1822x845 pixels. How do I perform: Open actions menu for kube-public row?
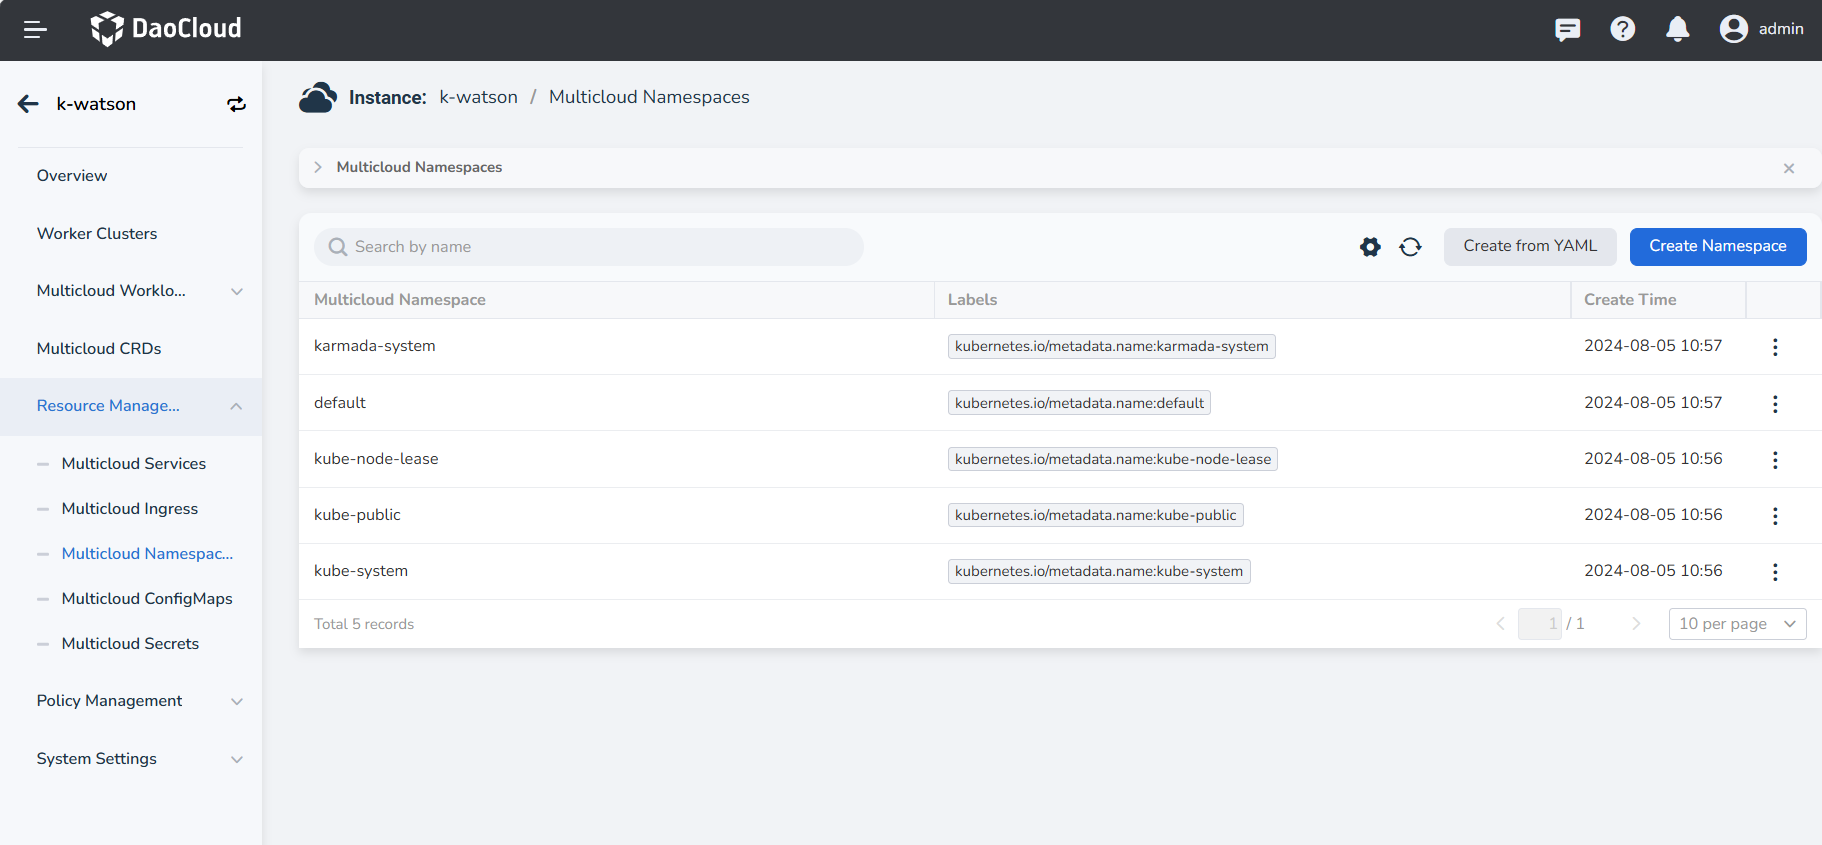pos(1775,516)
